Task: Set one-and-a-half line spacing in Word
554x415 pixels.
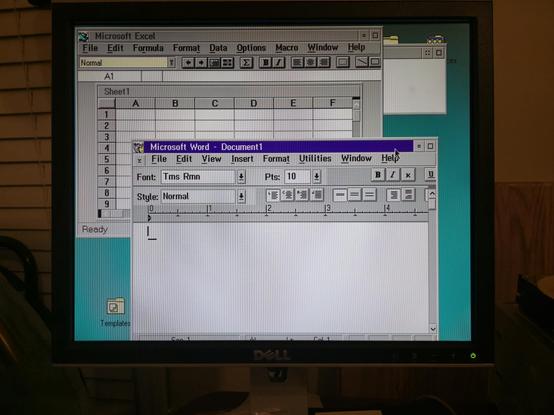Action: pyautogui.click(x=354, y=195)
